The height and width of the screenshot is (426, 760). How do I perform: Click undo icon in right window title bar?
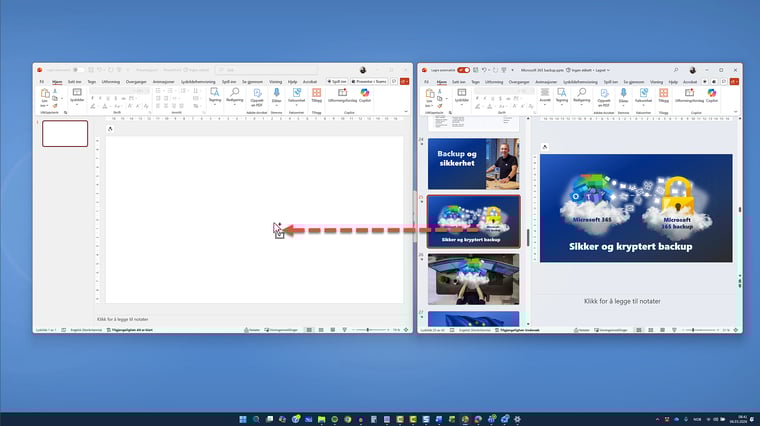click(484, 70)
